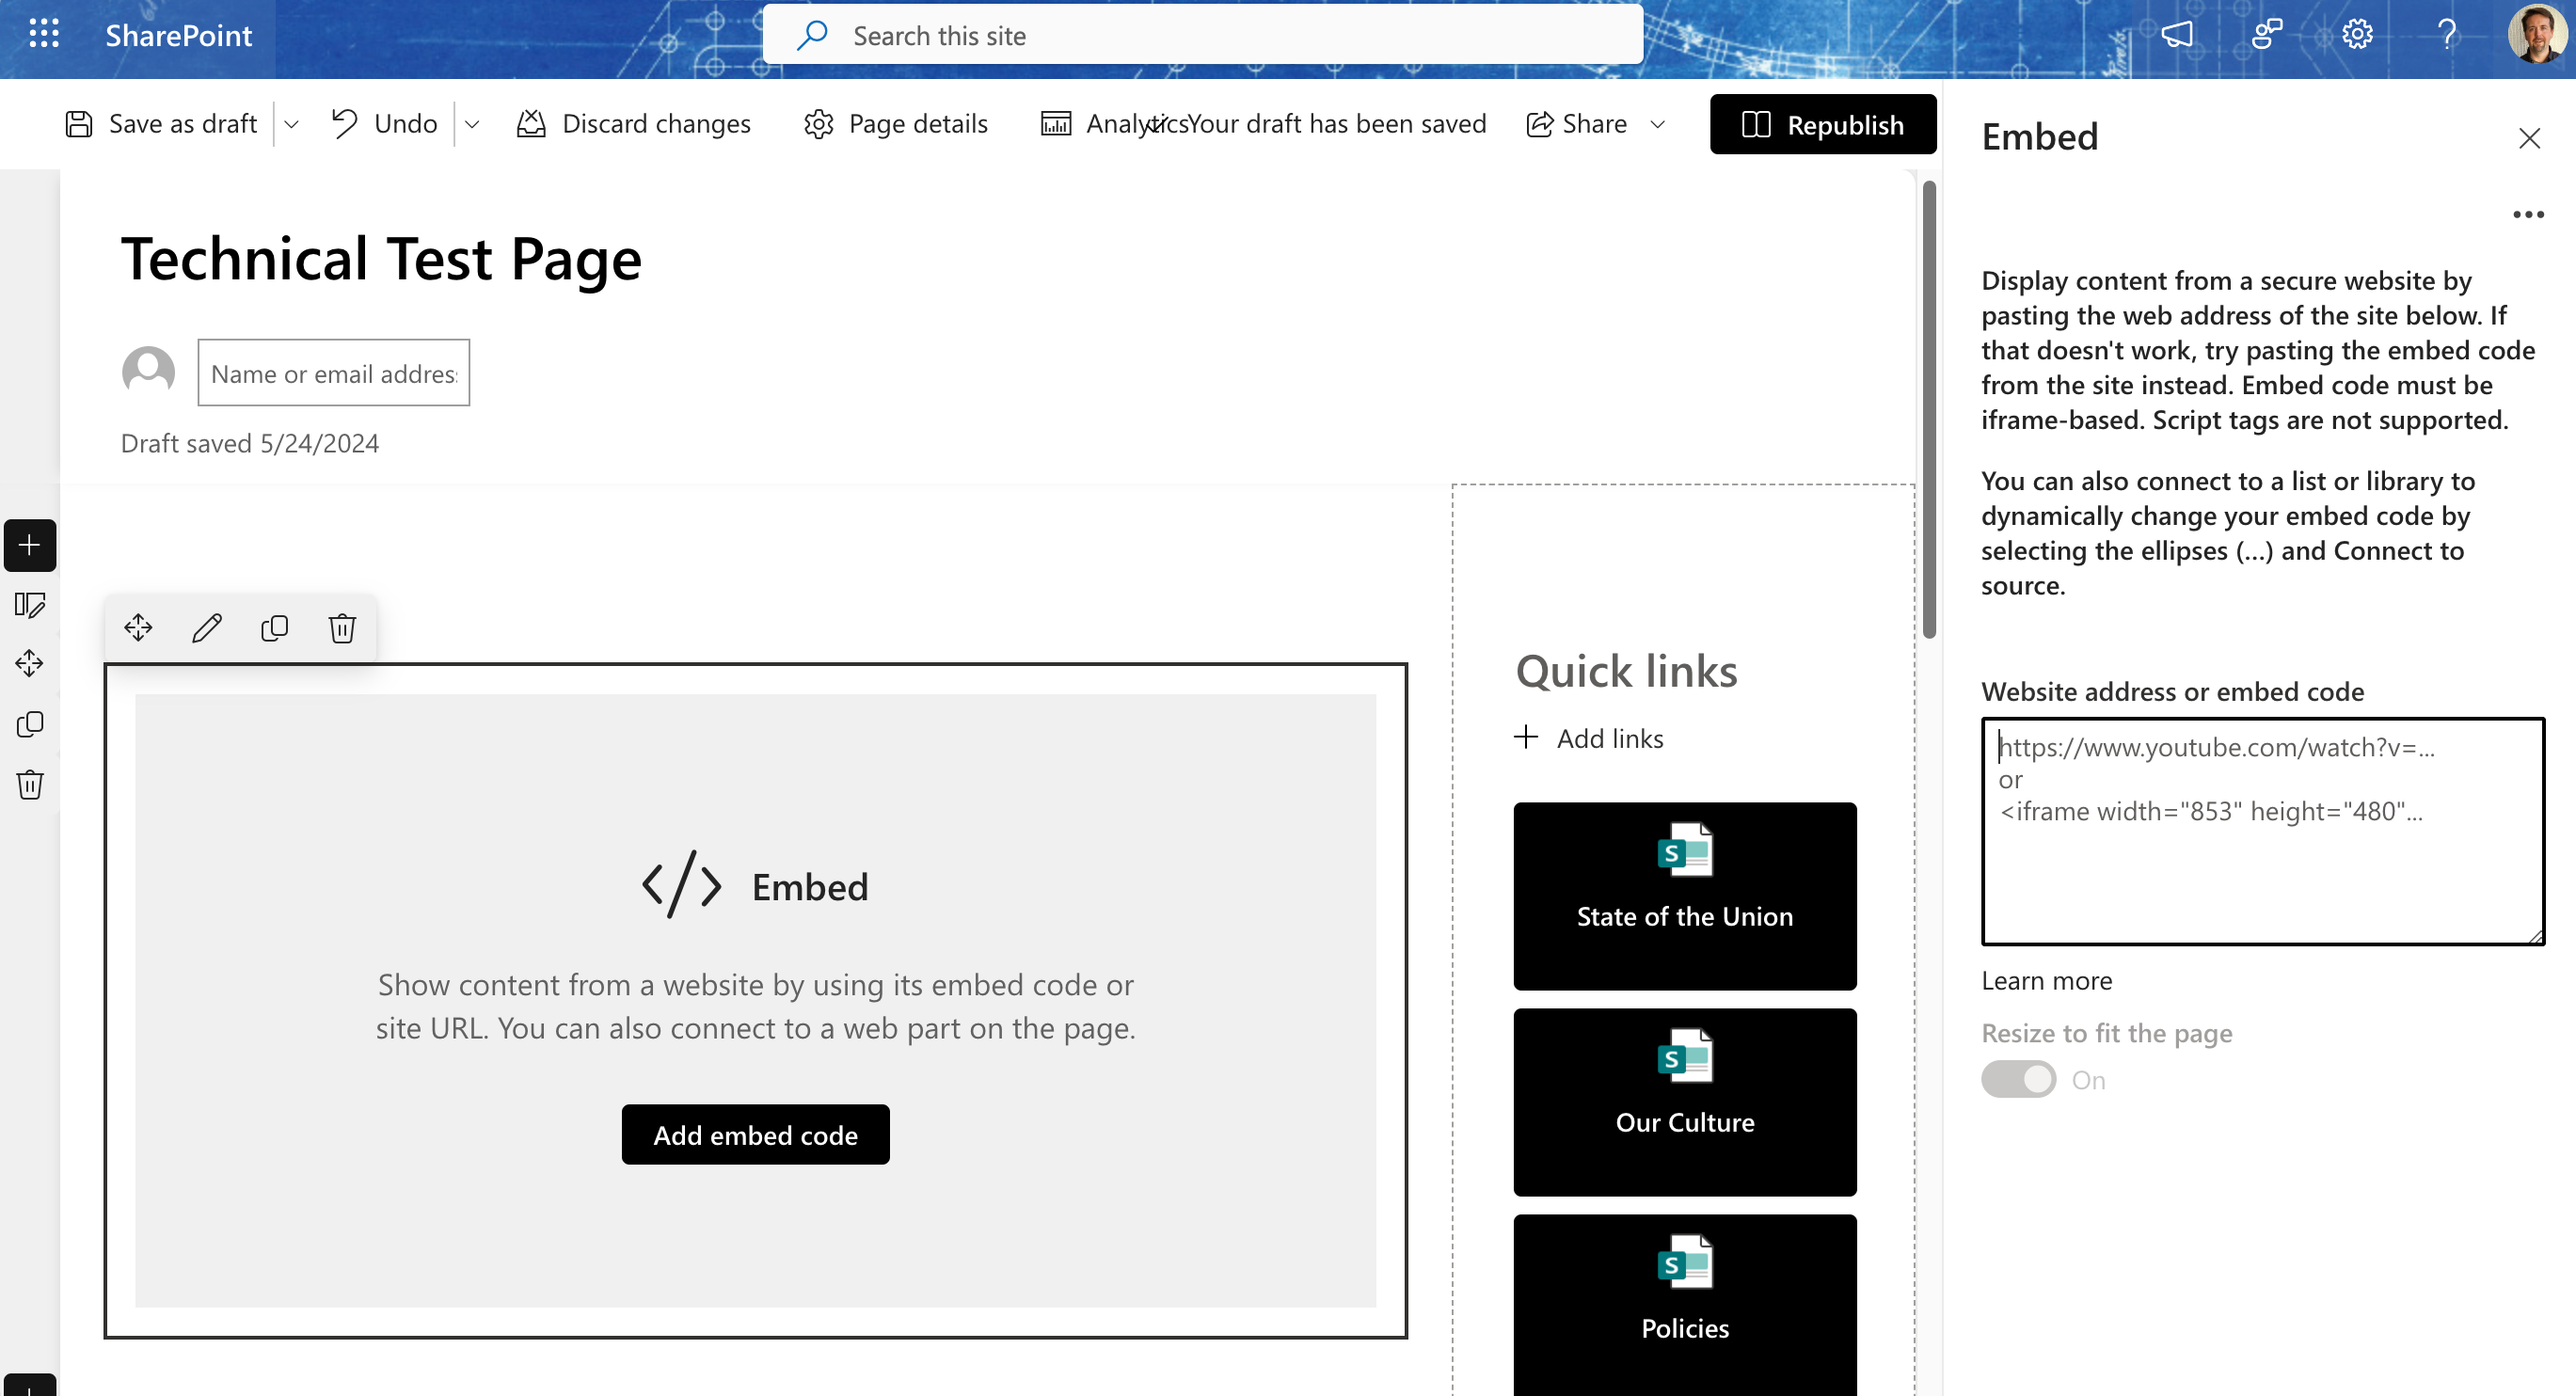Screen dimensions: 2576x1396
Task: Delete the Embed web part
Action: 342,628
